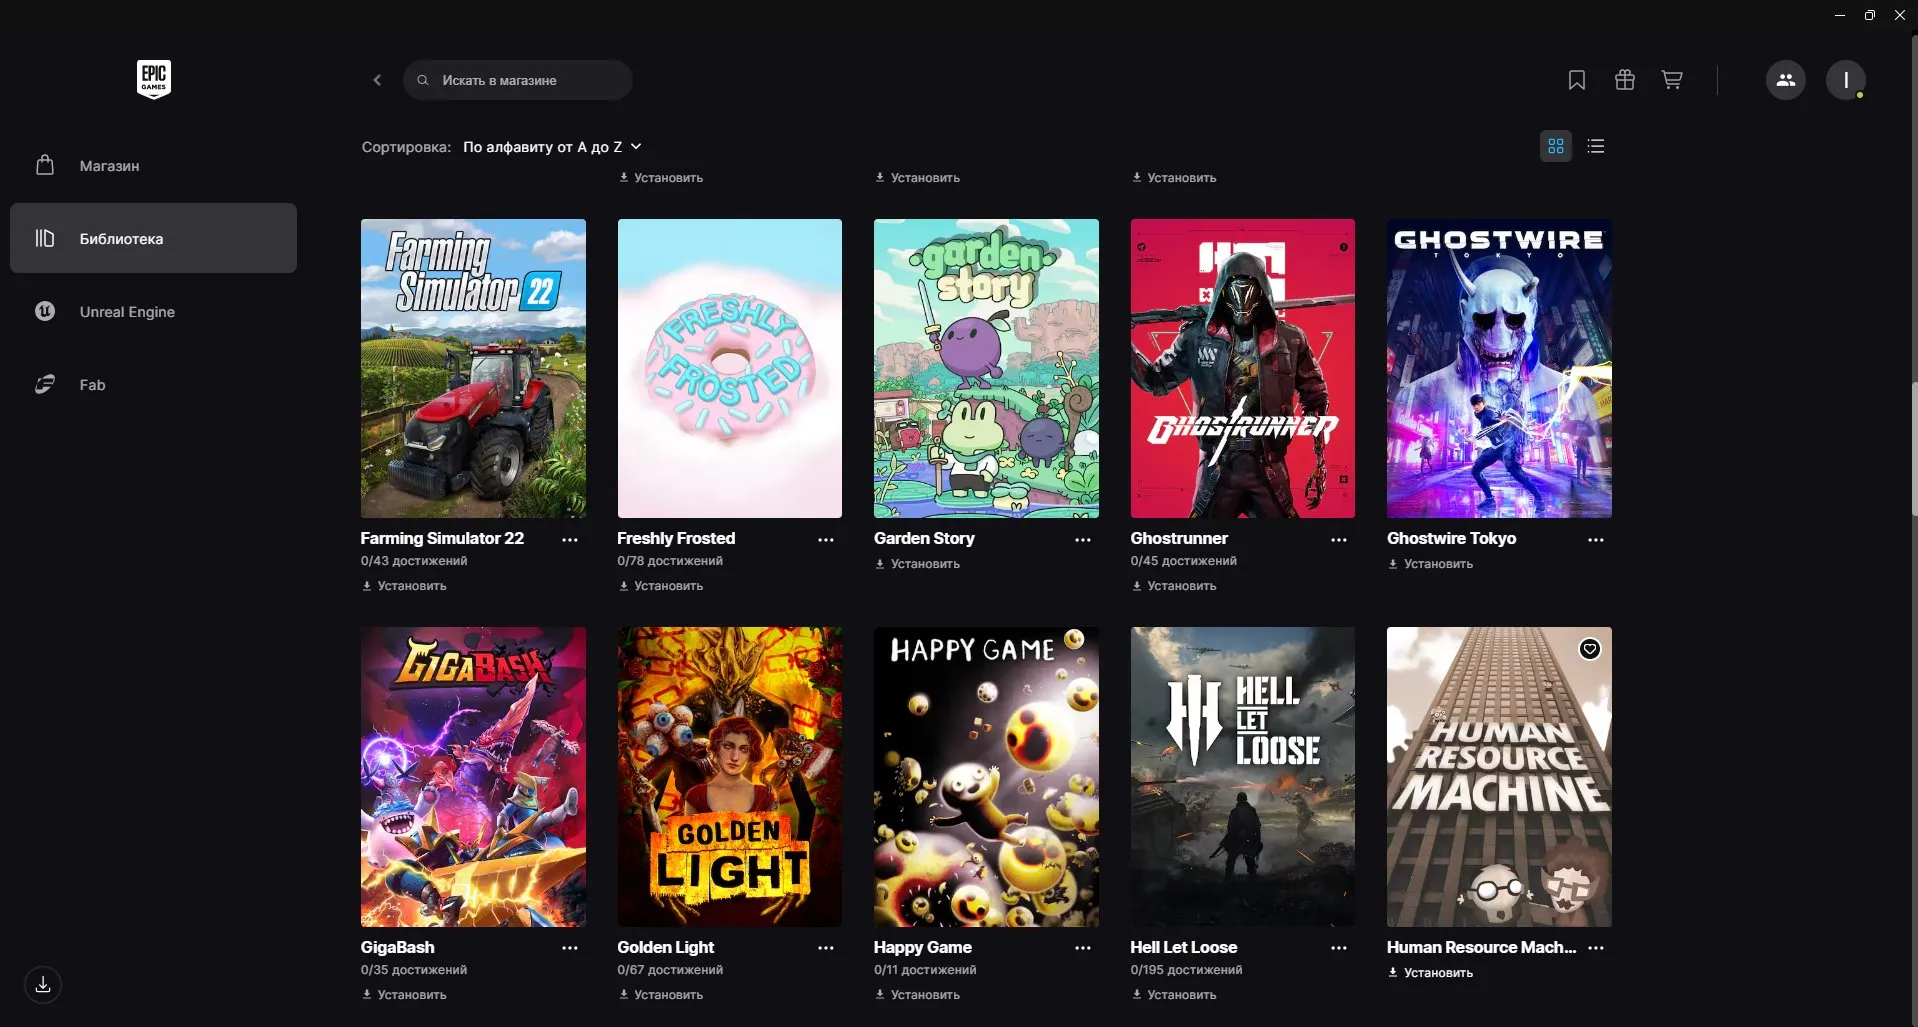Viewport: 1918px width, 1027px height.
Task: Go back using the back arrow
Action: click(377, 80)
